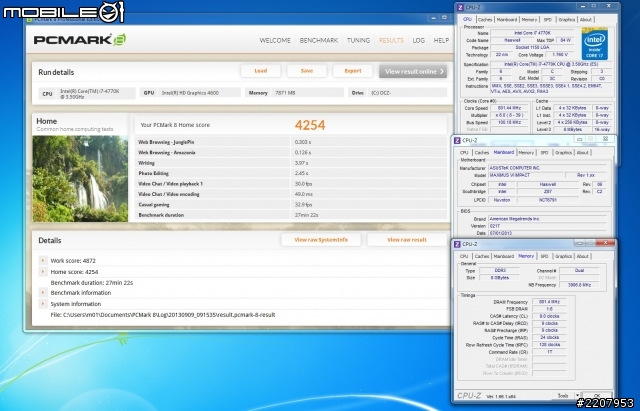Open the WELCOME section in PCMark
Viewport: 640px width, 411px height.
[275, 40]
